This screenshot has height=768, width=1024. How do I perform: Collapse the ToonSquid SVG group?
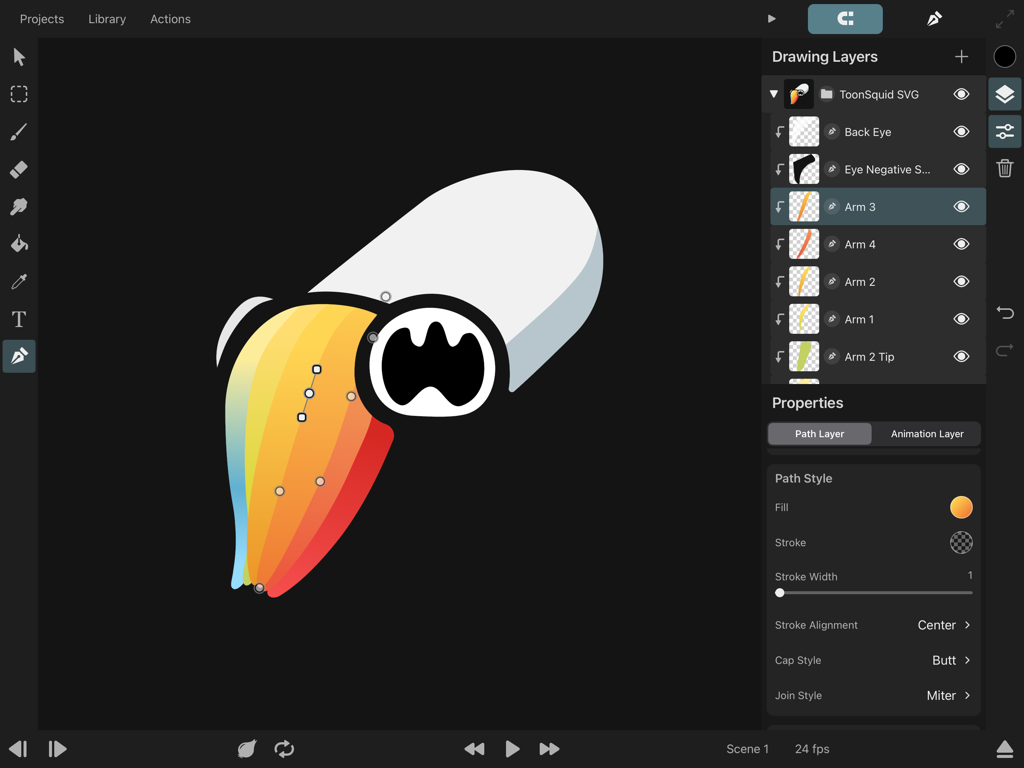click(x=773, y=93)
